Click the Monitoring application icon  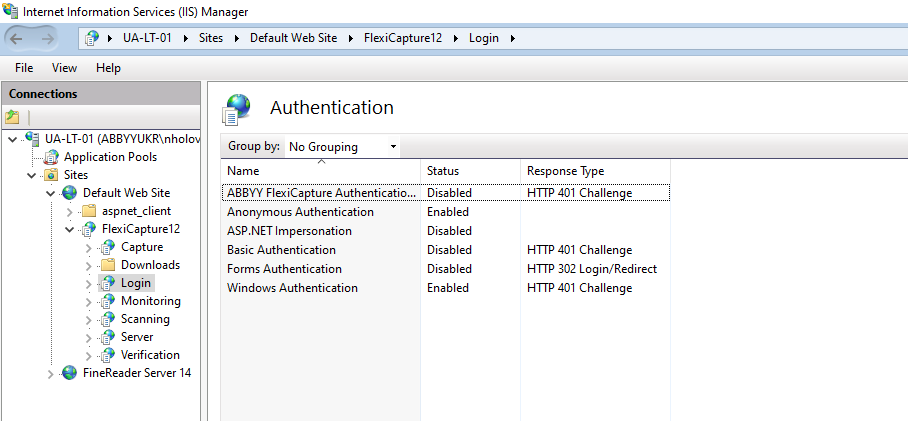pos(108,301)
